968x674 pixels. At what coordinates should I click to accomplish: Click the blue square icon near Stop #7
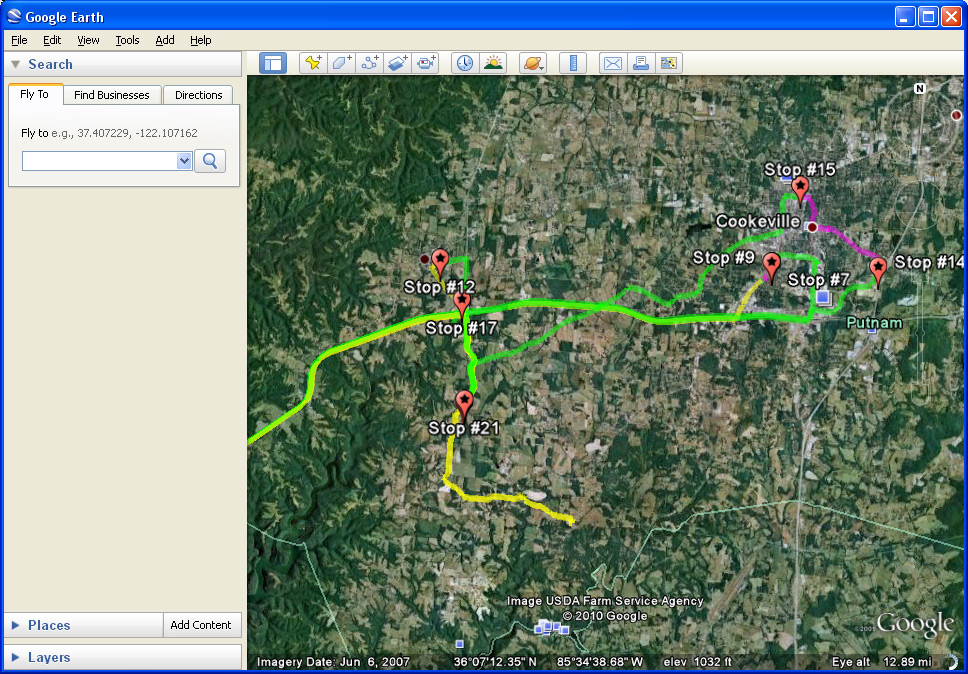click(x=822, y=297)
